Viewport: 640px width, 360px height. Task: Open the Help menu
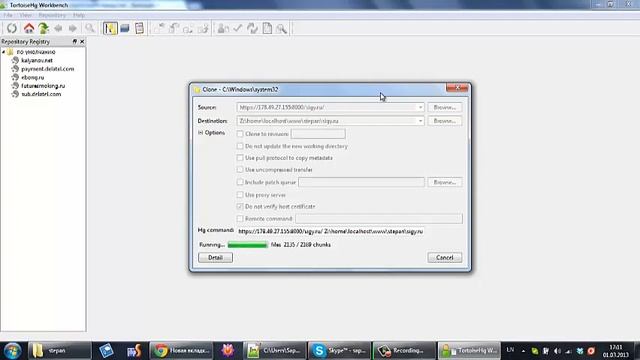point(79,15)
